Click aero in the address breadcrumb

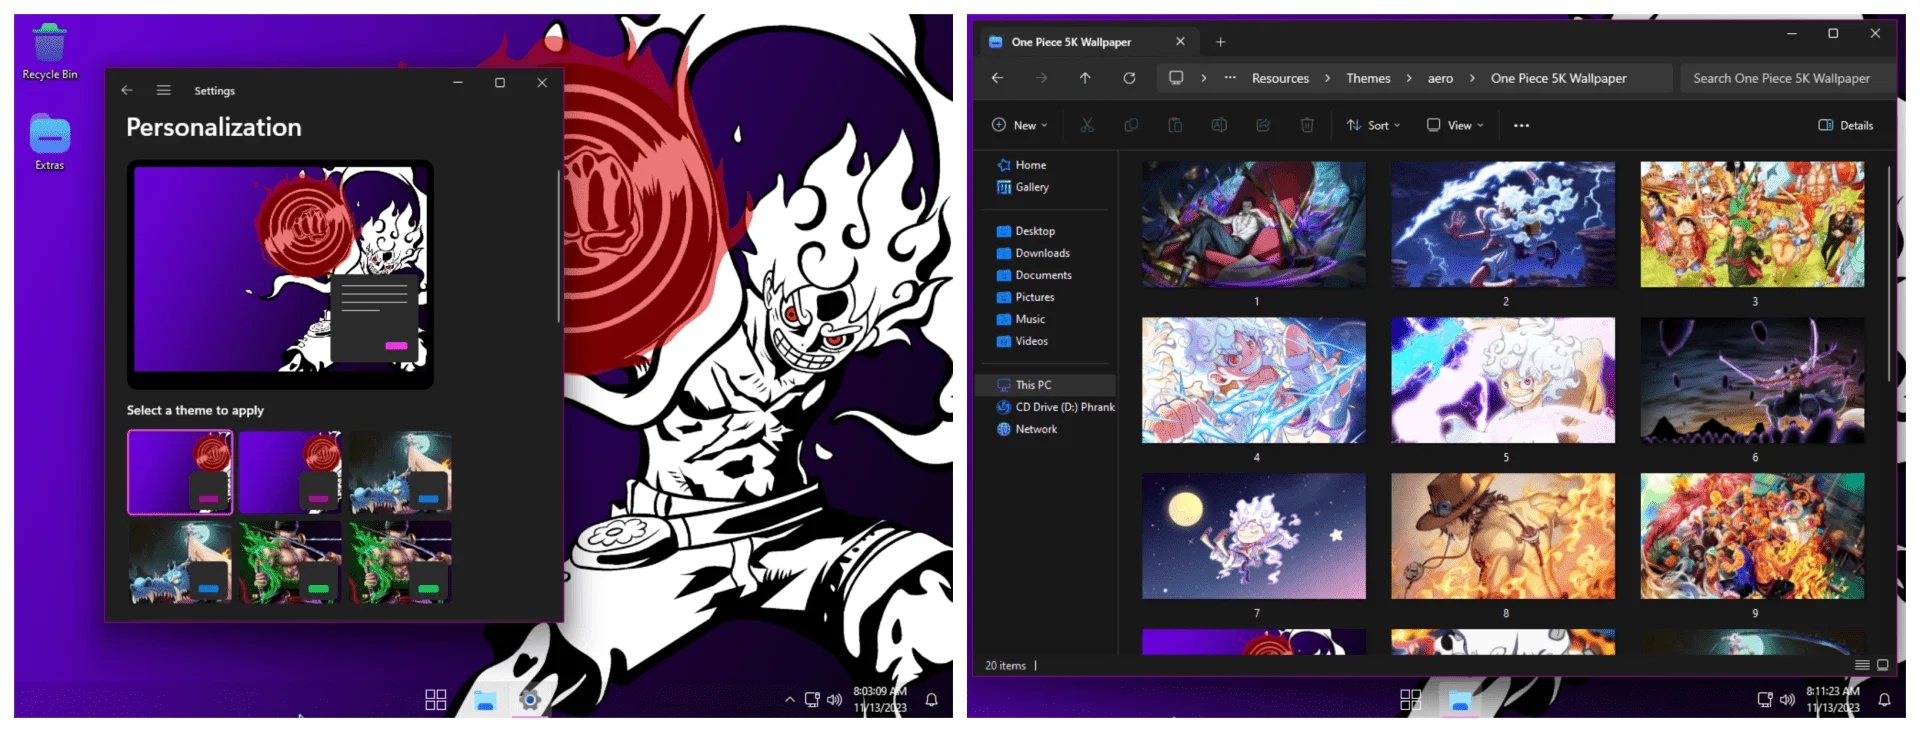tap(1440, 78)
